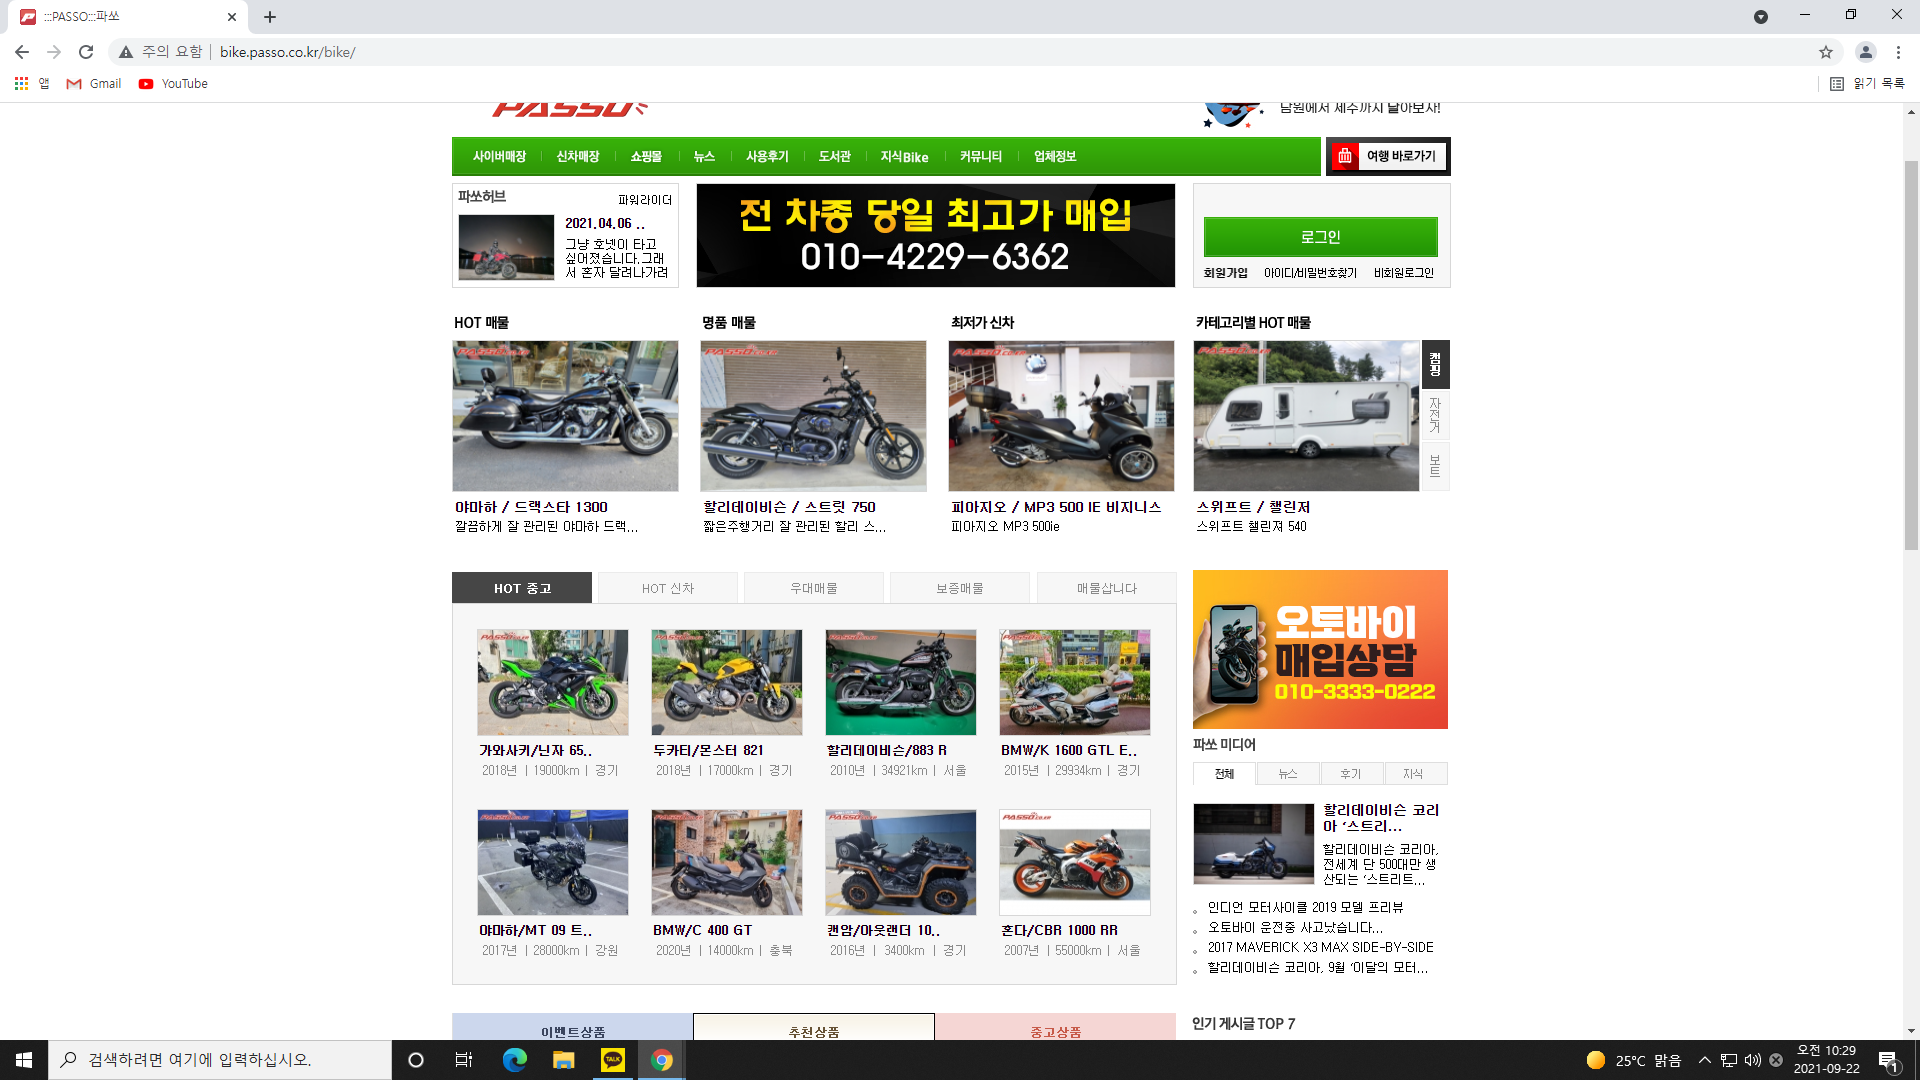This screenshot has height=1080, width=1920.
Task: Open the 스위프트 챌린저 caravan photo
Action: [1306, 416]
